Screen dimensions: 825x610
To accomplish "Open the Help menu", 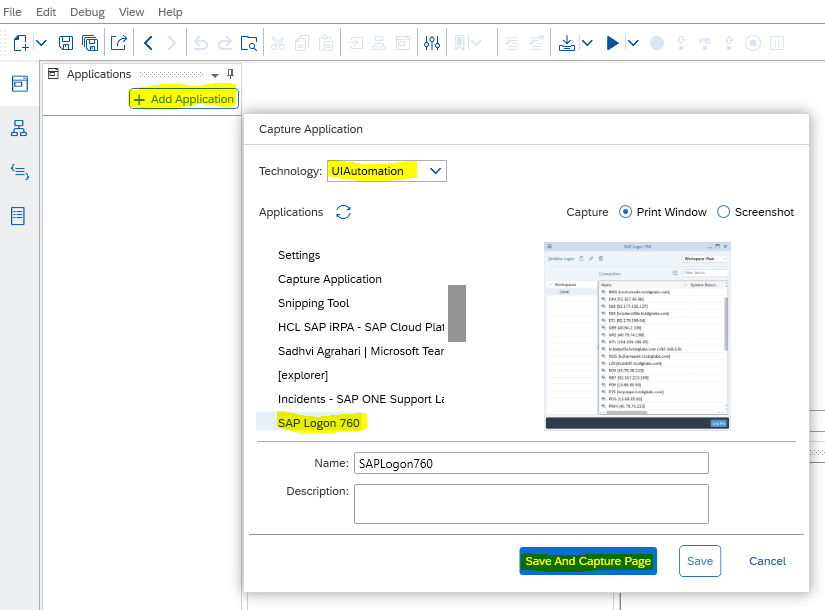I will point(170,12).
